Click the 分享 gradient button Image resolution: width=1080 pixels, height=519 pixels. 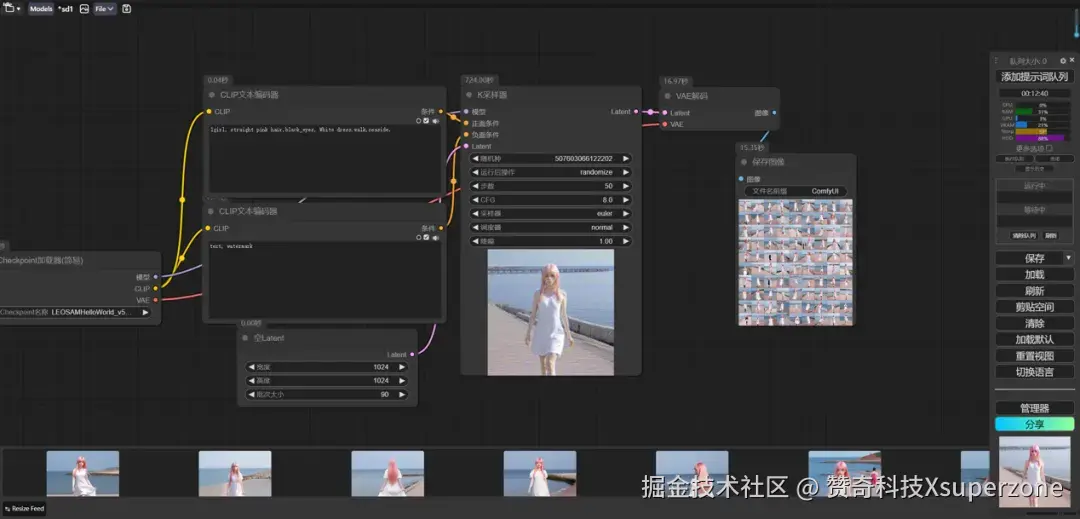1035,425
